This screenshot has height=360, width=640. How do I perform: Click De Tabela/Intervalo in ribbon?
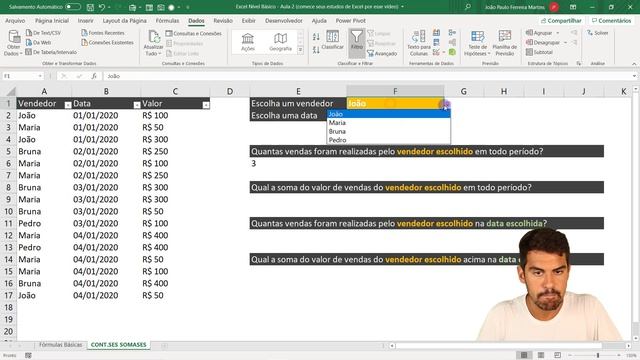[51, 52]
